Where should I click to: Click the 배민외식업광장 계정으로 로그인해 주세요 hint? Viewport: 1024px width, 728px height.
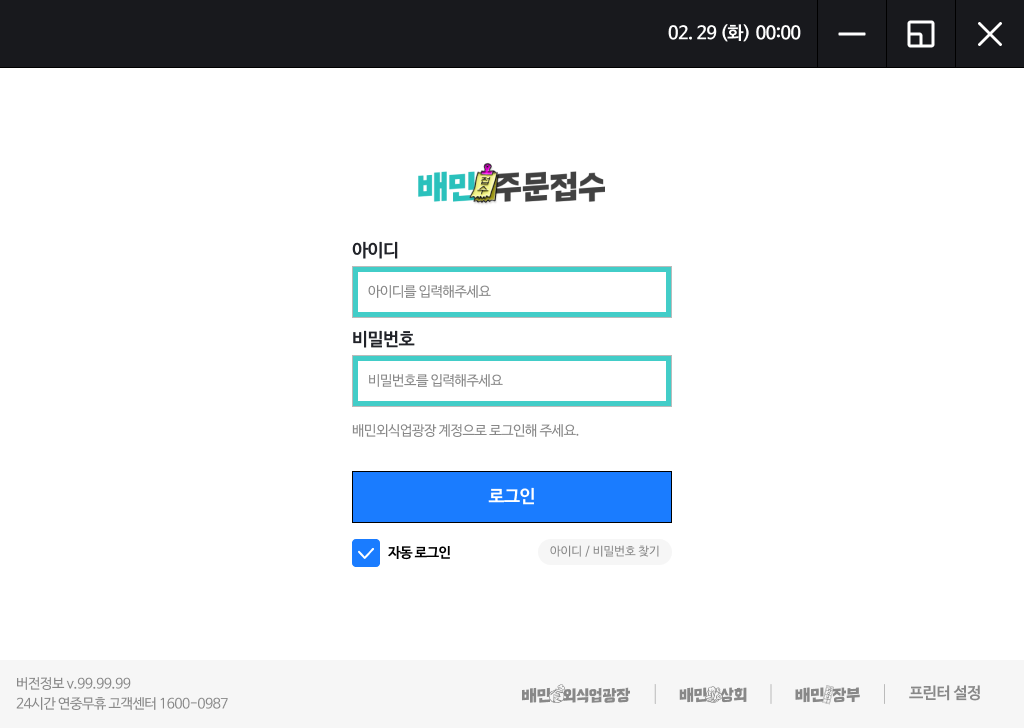coord(465,430)
